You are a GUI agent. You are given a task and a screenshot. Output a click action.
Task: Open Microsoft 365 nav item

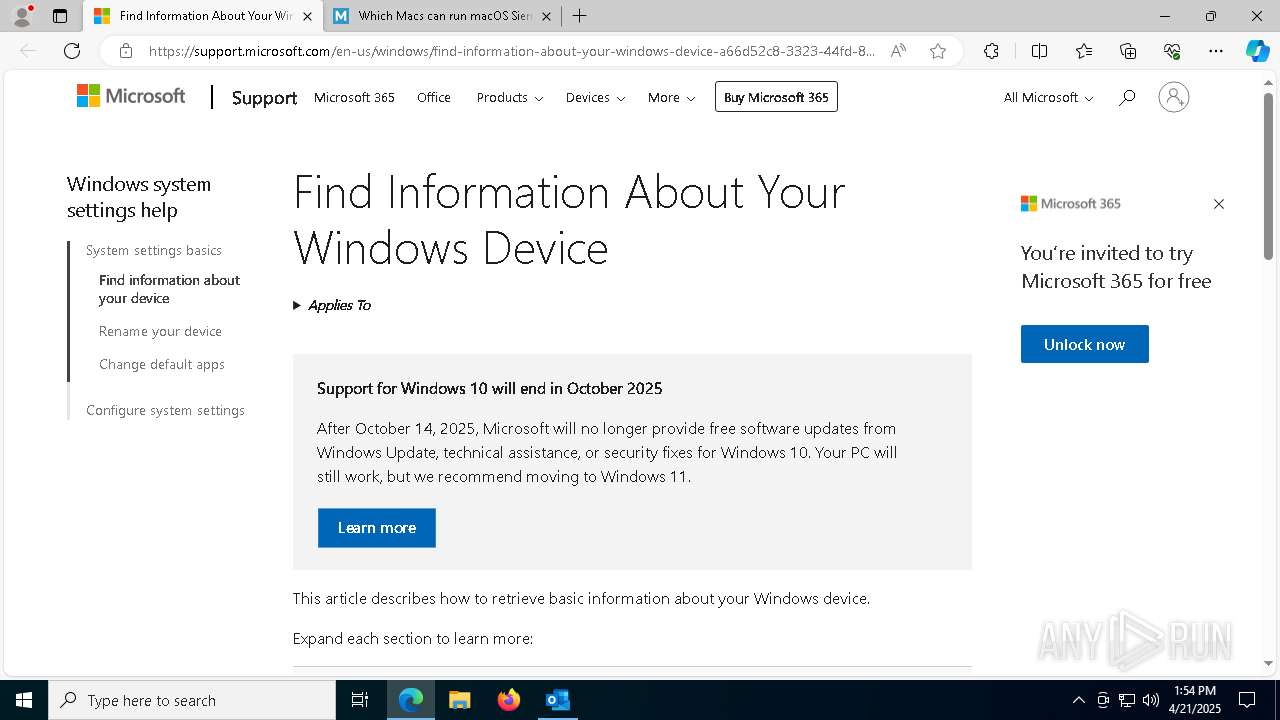tap(354, 97)
